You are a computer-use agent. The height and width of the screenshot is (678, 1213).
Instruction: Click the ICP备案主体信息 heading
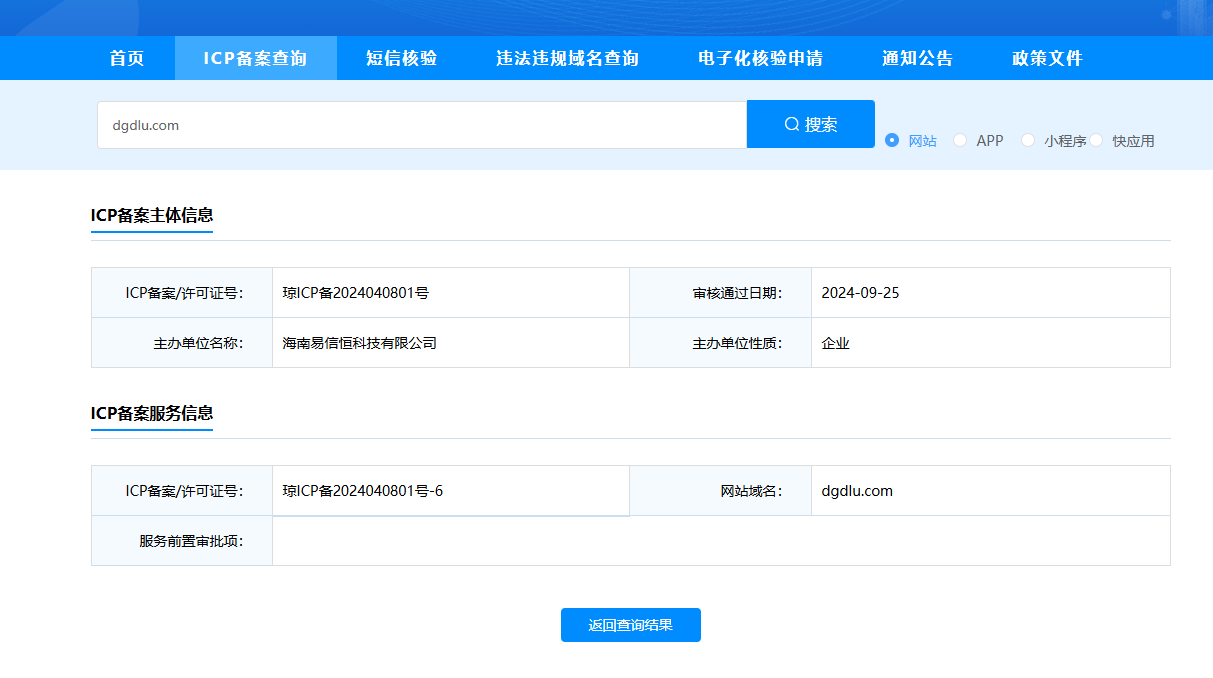coord(152,215)
